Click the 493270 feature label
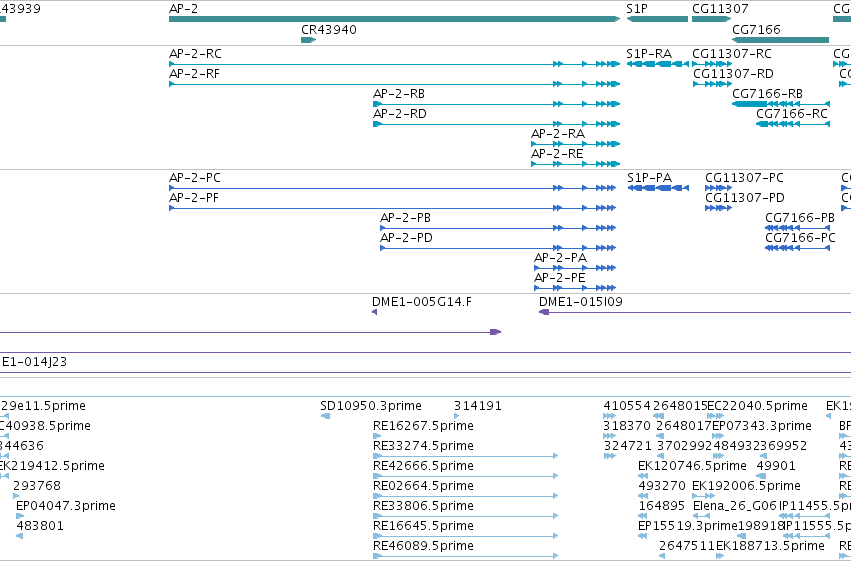851x561 pixels. coord(662,486)
